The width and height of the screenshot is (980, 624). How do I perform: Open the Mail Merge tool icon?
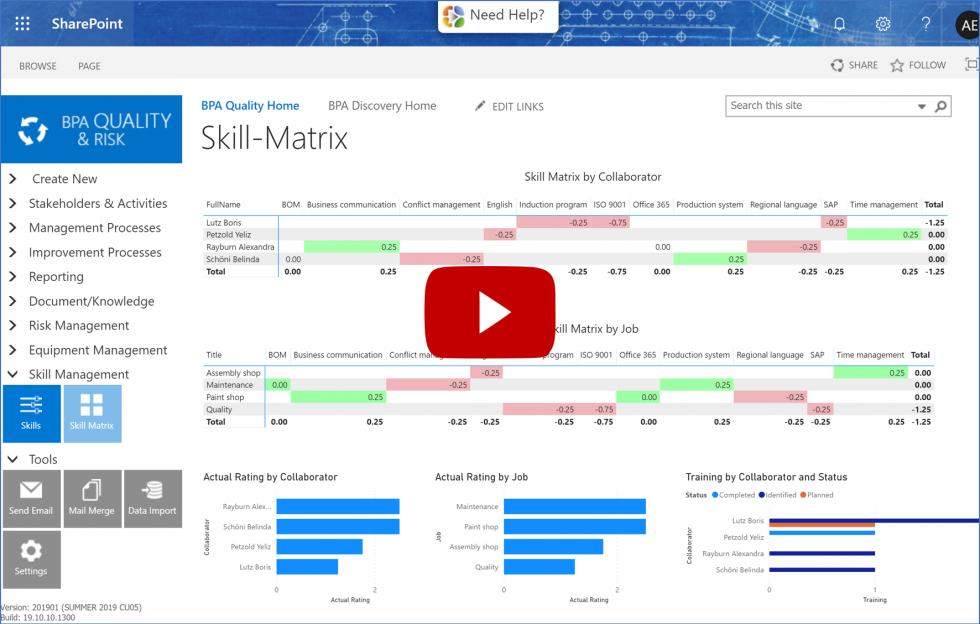click(x=92, y=498)
